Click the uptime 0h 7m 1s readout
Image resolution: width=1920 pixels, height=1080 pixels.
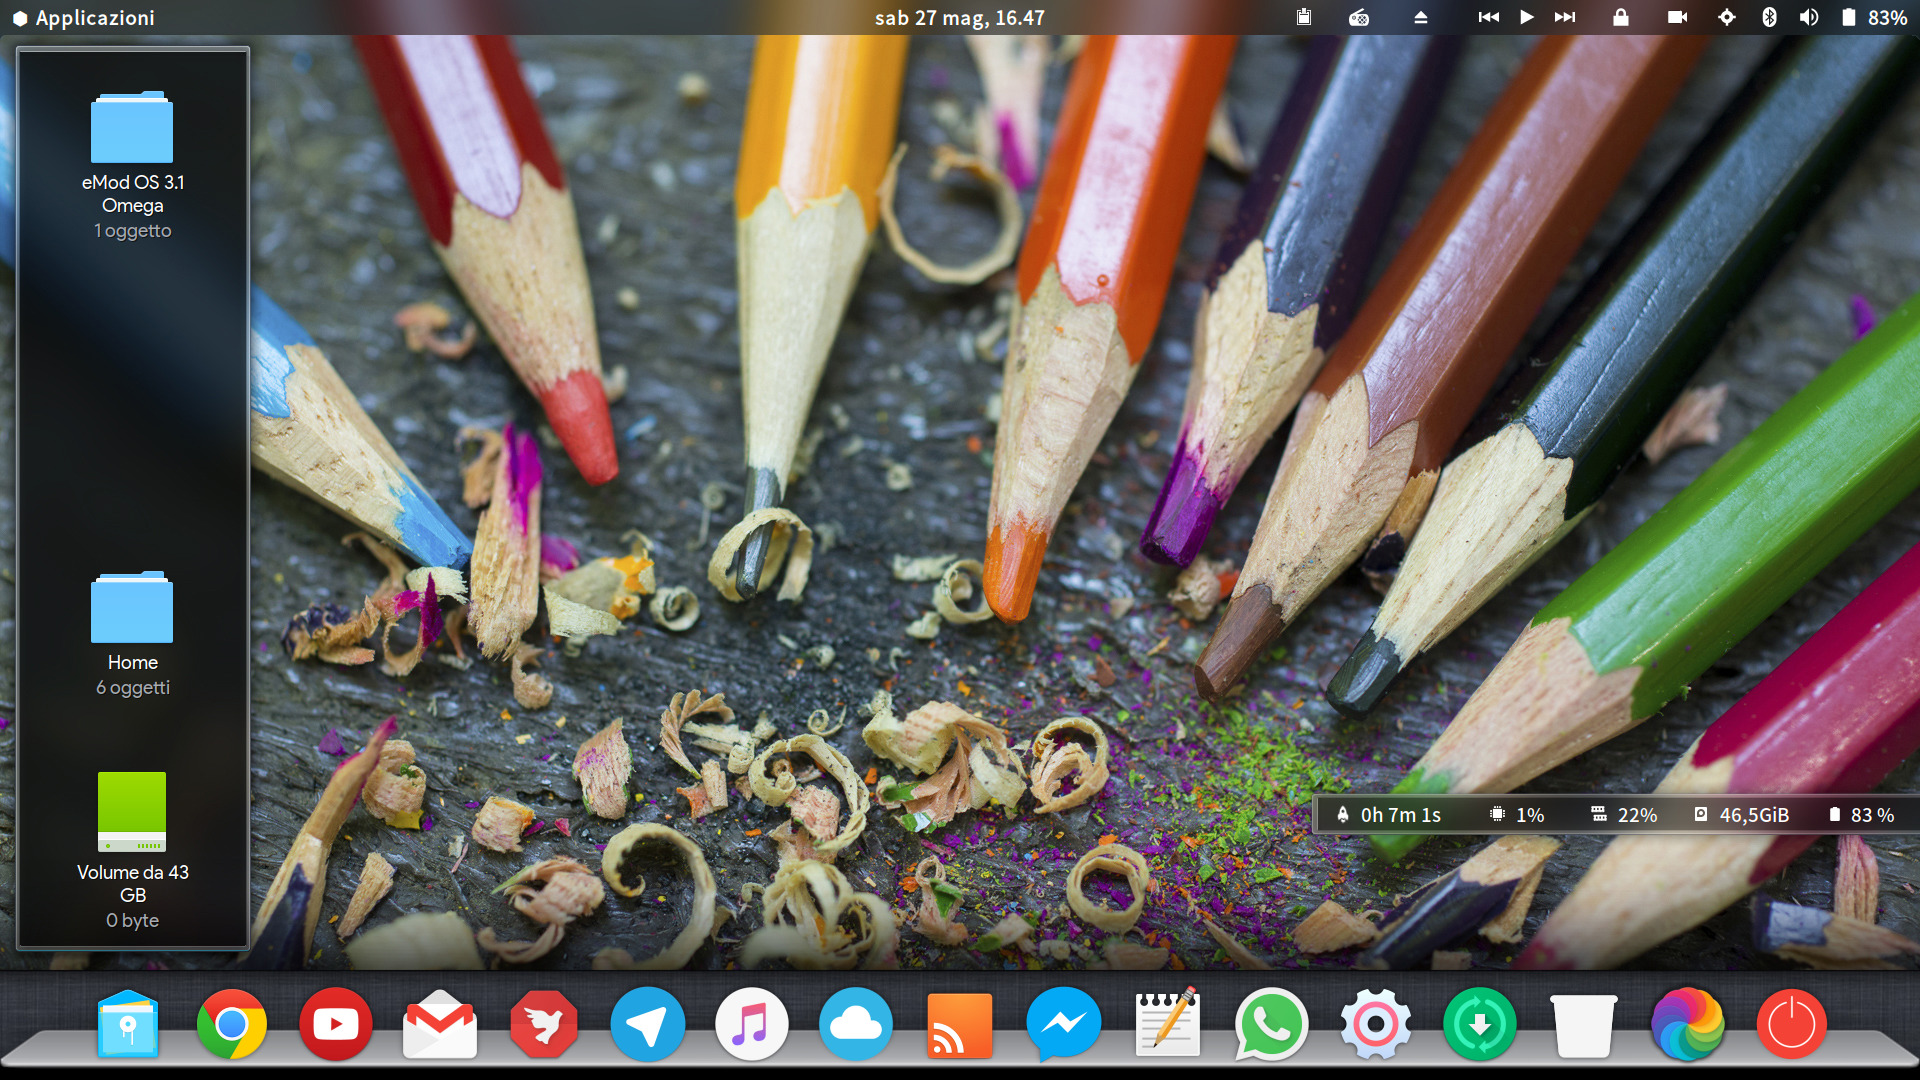point(1390,815)
